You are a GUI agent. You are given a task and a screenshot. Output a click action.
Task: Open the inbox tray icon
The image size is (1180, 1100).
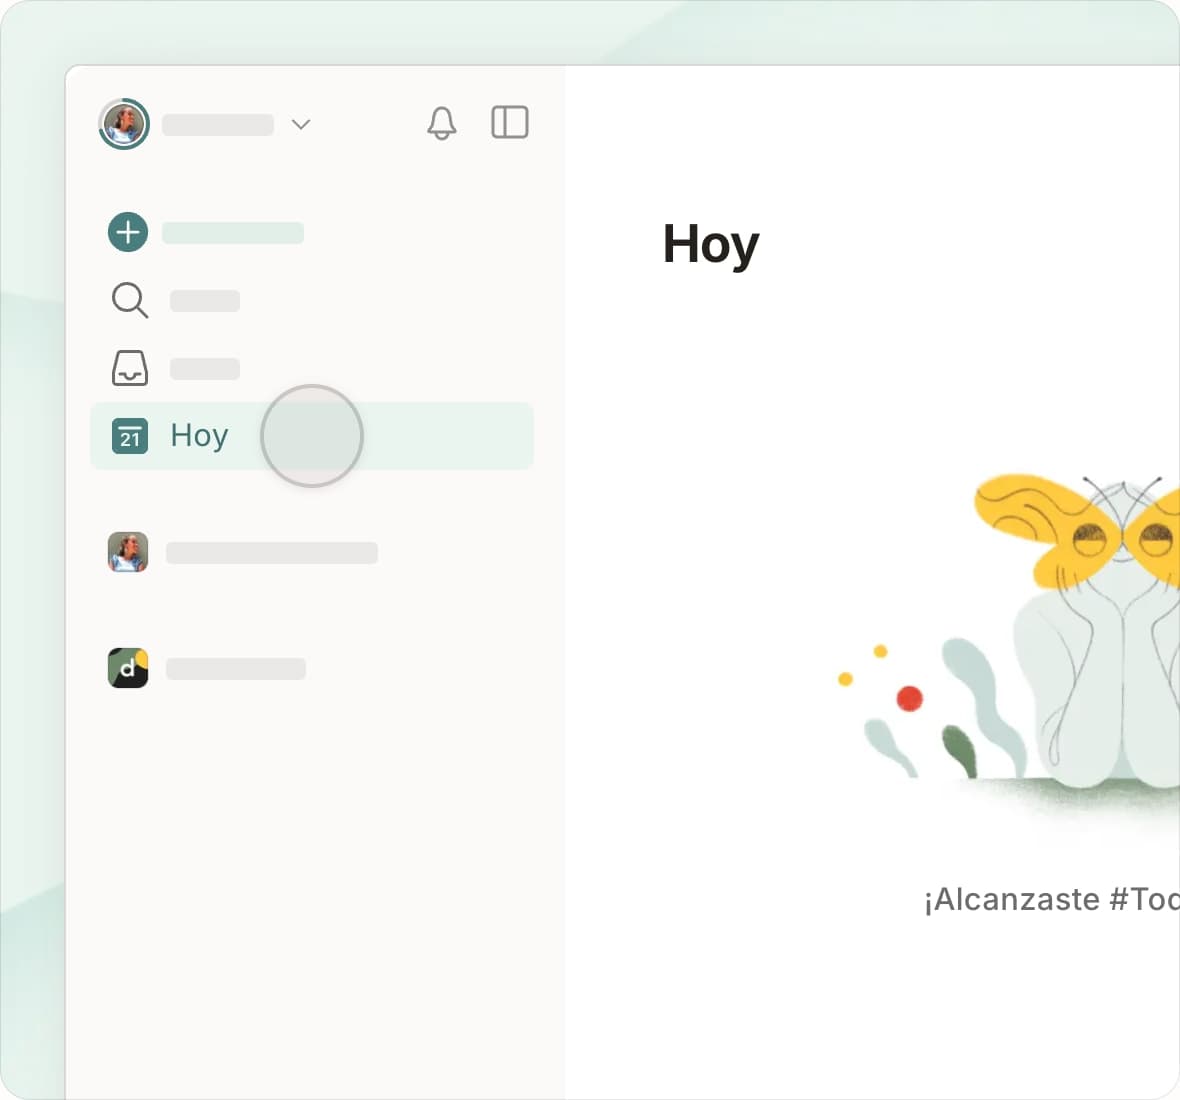pyautogui.click(x=129, y=368)
